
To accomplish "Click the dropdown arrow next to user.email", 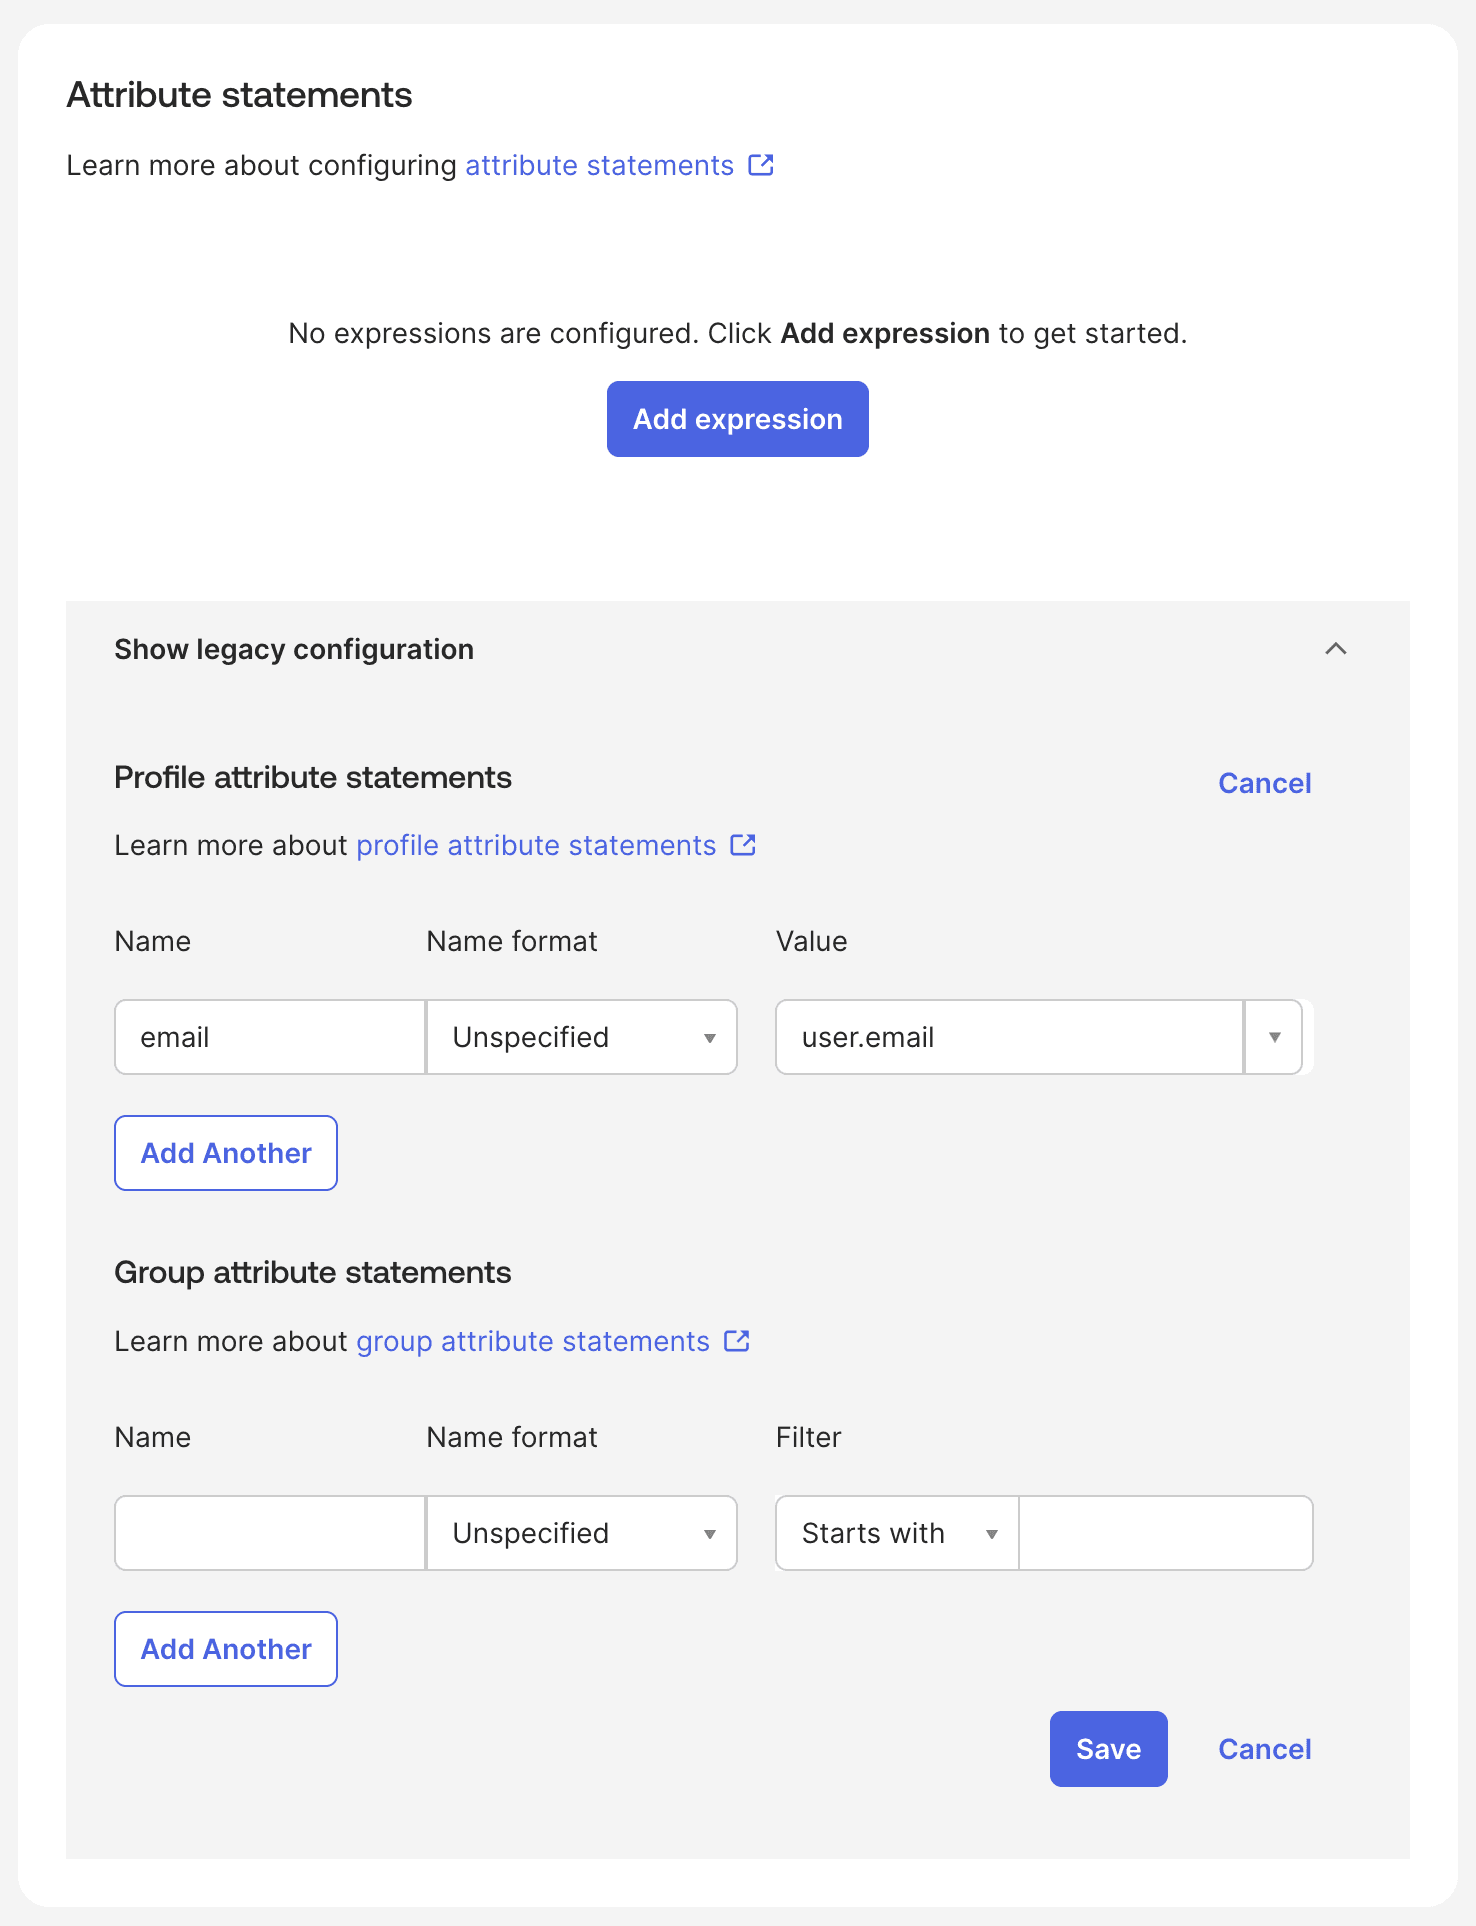I will (1273, 1037).
